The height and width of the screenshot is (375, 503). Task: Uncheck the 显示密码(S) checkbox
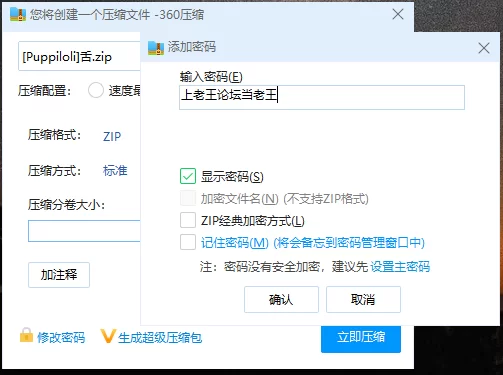click(x=188, y=176)
